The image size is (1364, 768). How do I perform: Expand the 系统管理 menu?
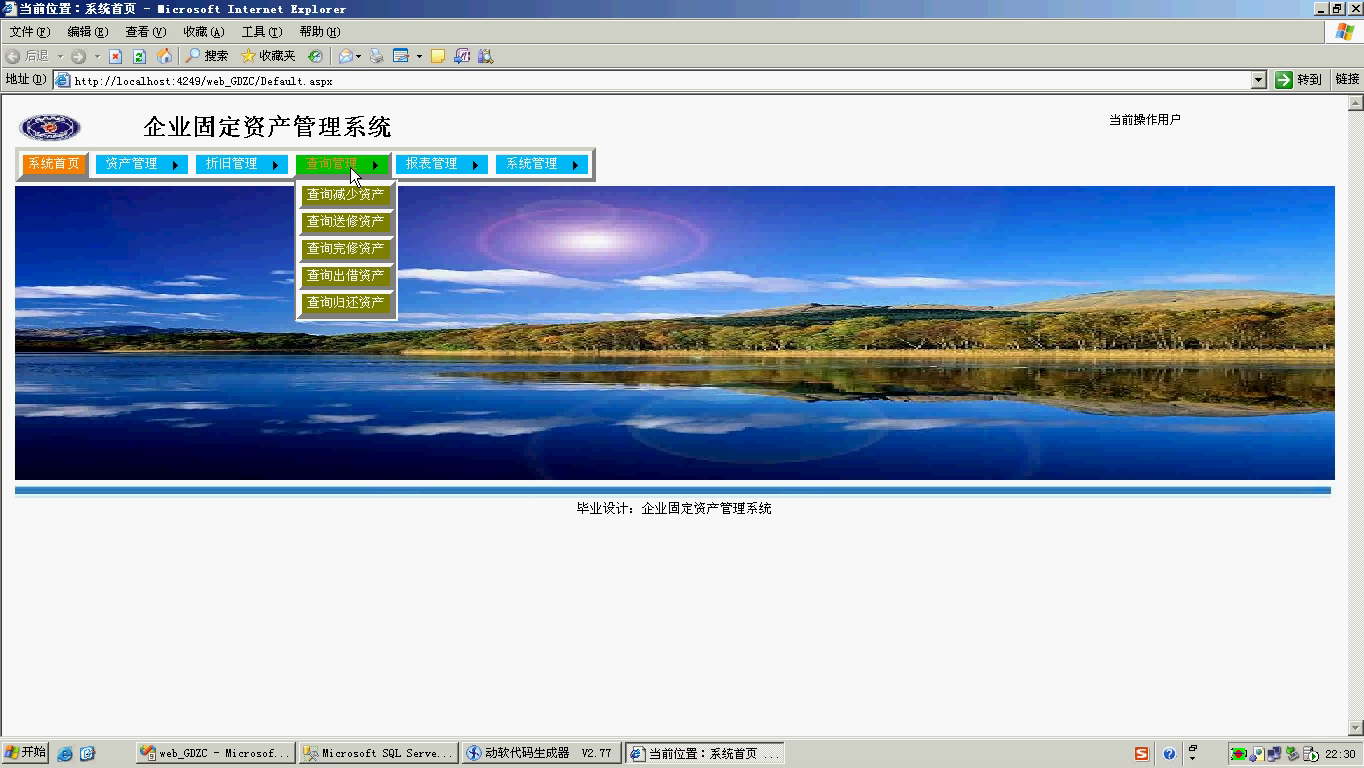(x=541, y=164)
